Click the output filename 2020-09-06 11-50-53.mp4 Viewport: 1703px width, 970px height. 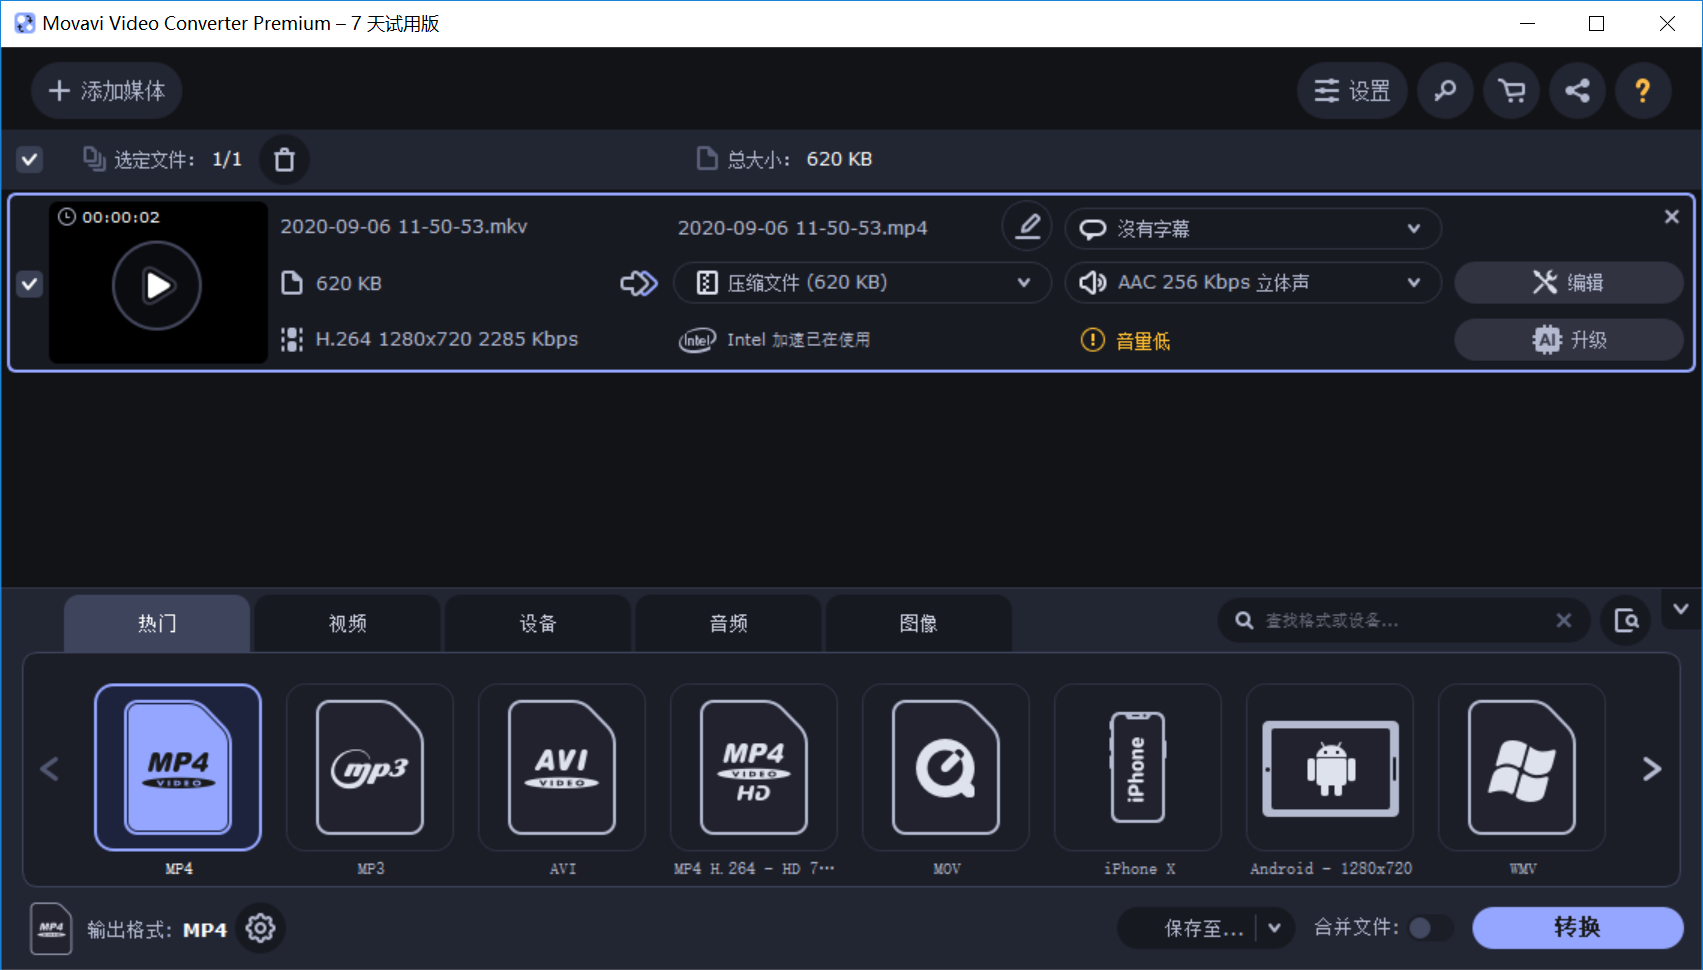click(x=803, y=228)
